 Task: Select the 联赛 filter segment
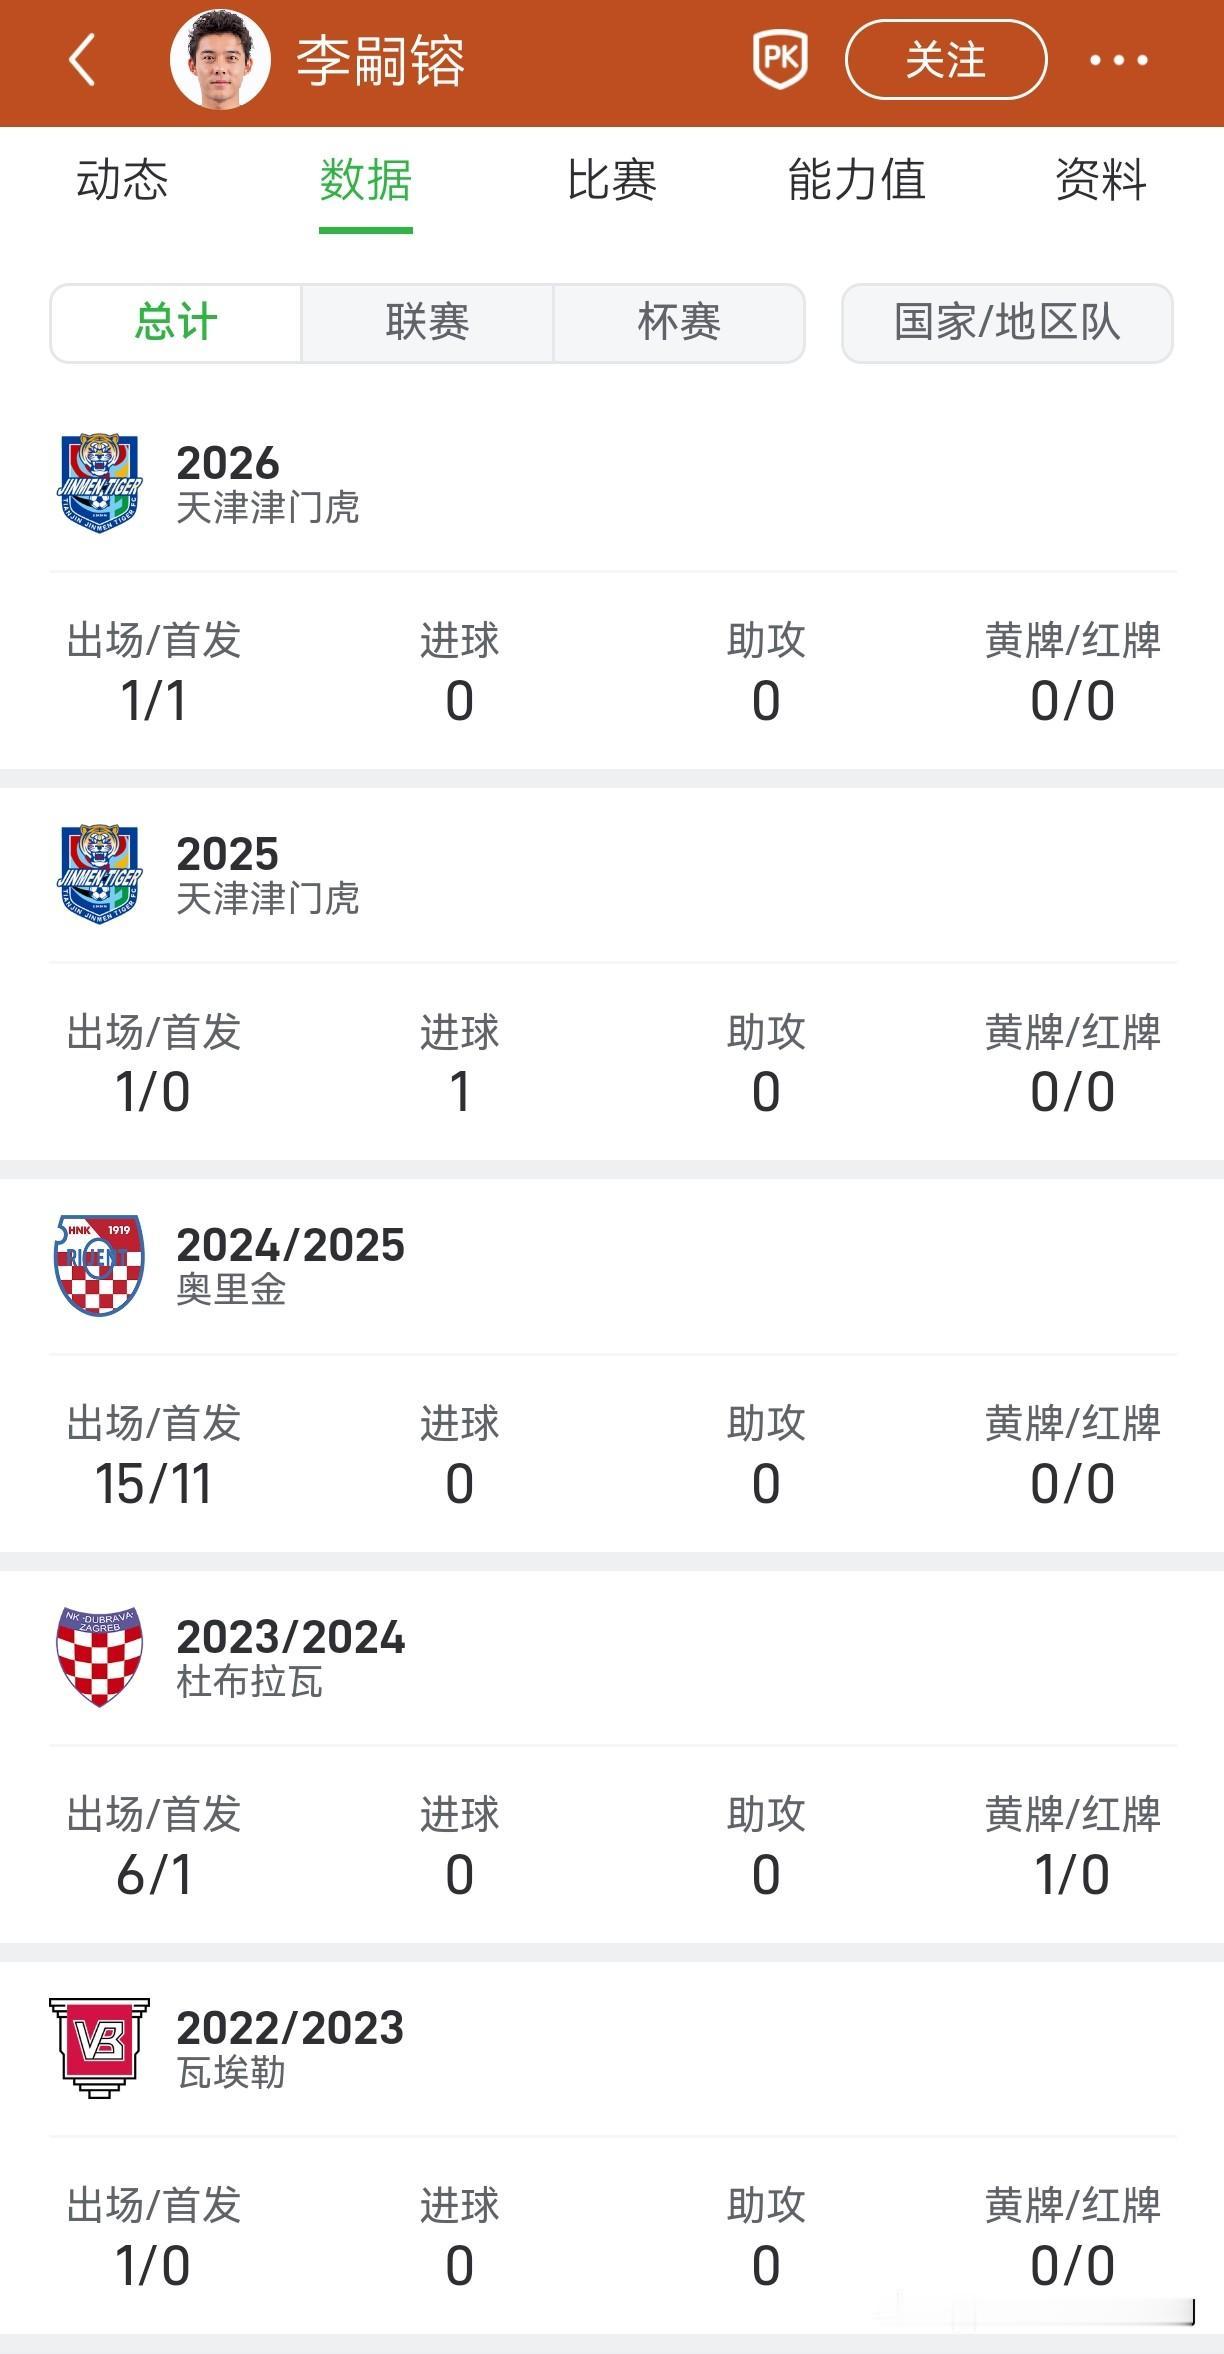pos(427,323)
